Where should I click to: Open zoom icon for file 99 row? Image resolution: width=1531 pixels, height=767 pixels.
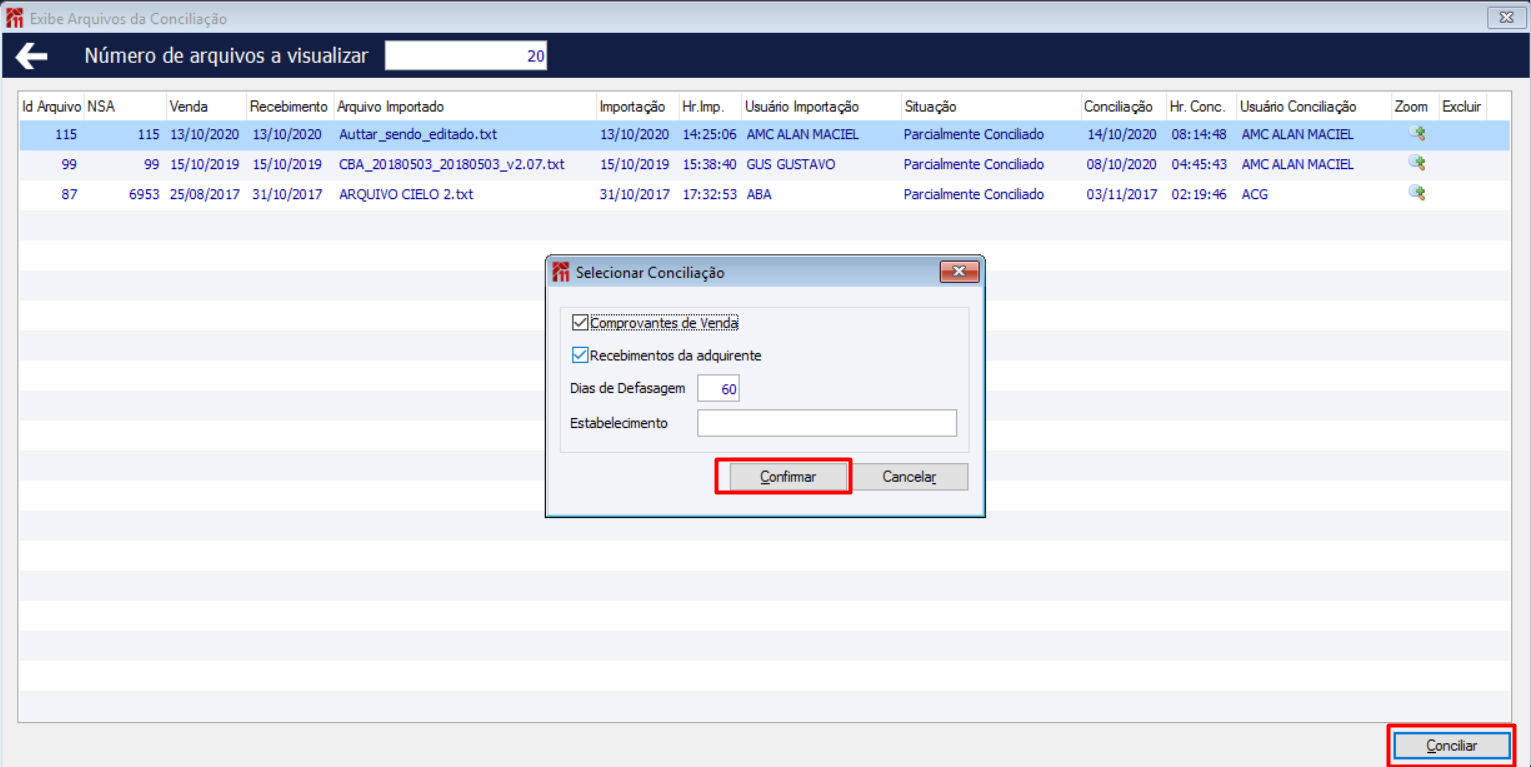click(x=1416, y=164)
